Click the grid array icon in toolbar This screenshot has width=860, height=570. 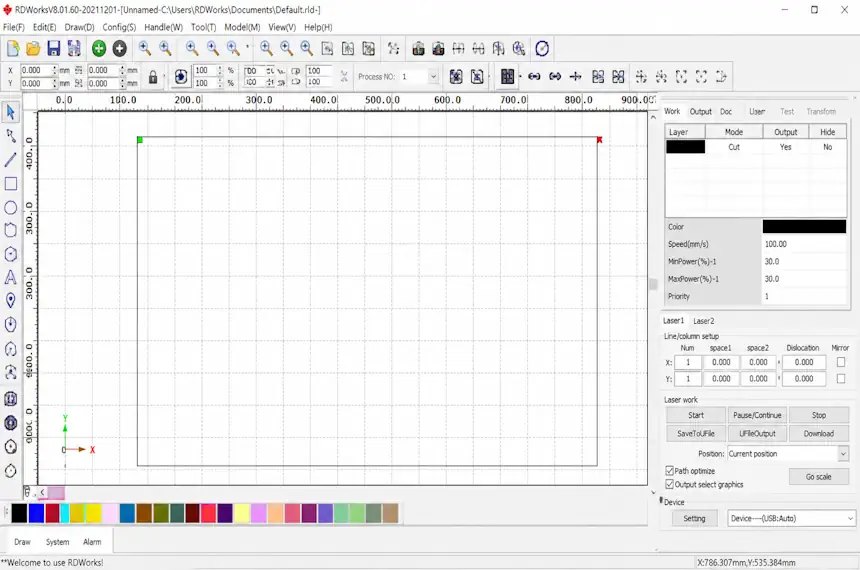[x=507, y=77]
